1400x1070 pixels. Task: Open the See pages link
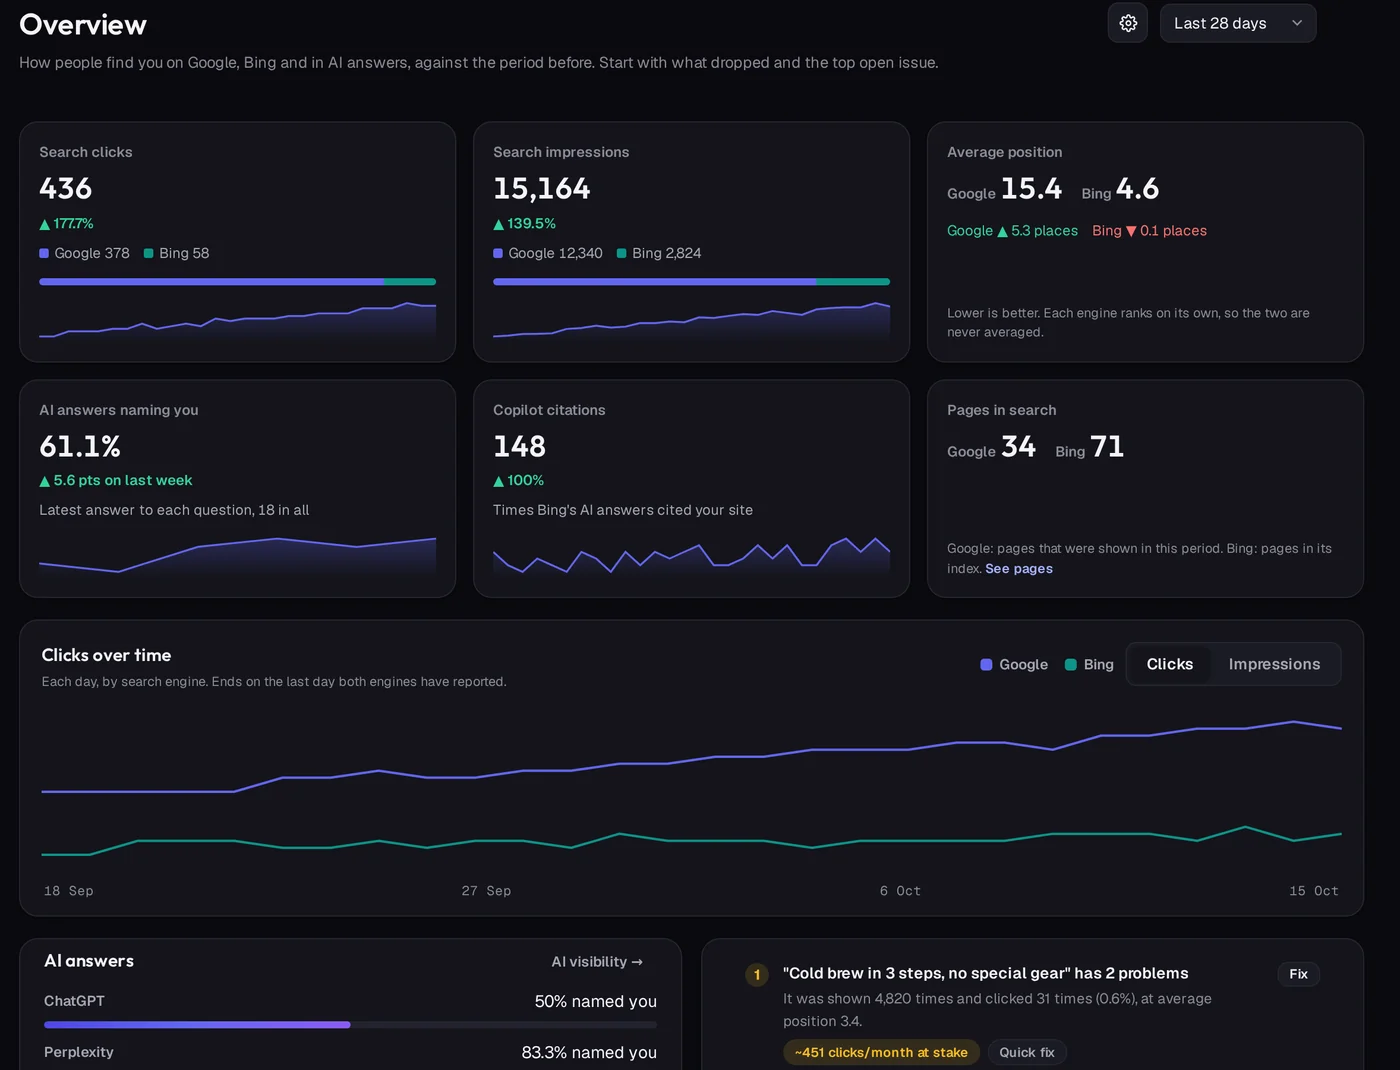tap(1019, 568)
